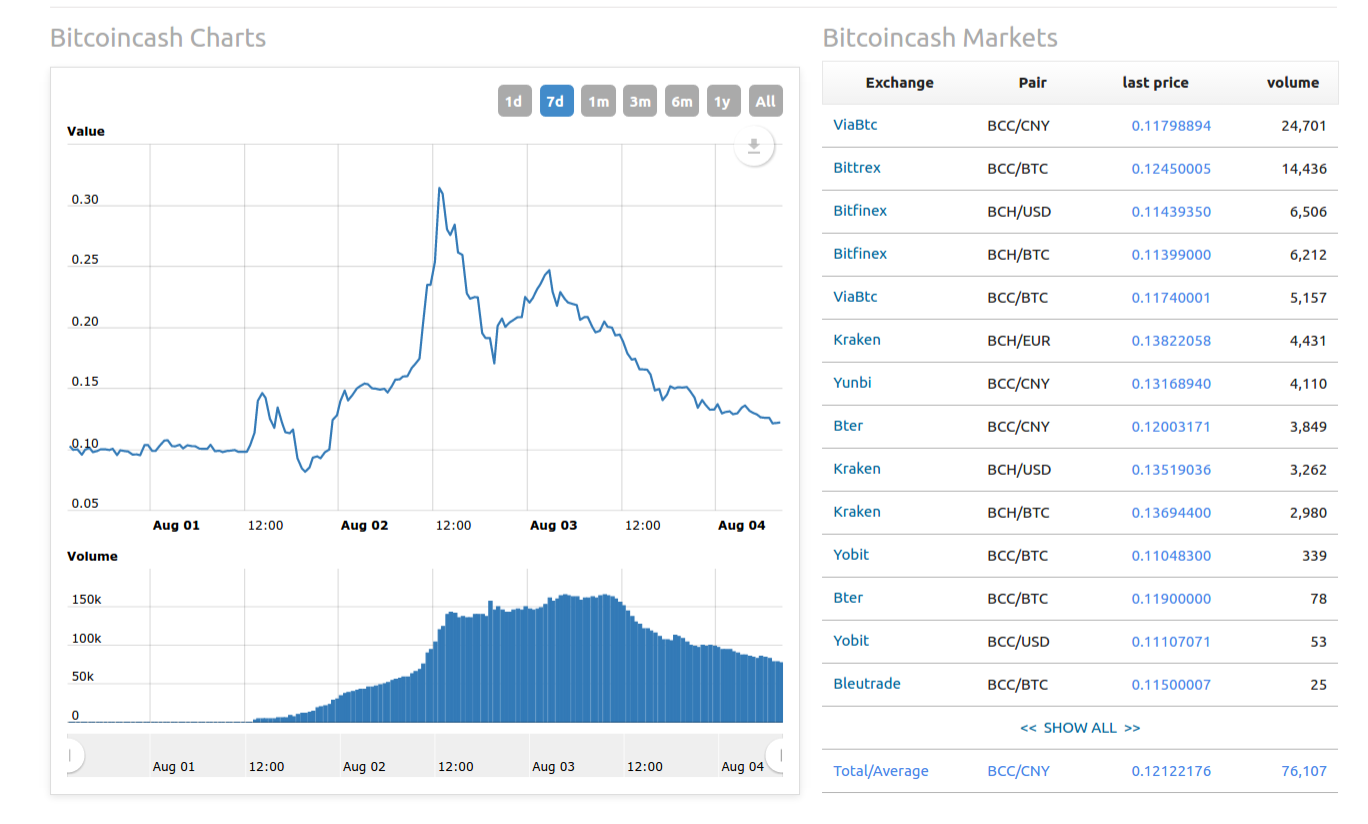Click the Bitcoincash Charts heading

158,38
